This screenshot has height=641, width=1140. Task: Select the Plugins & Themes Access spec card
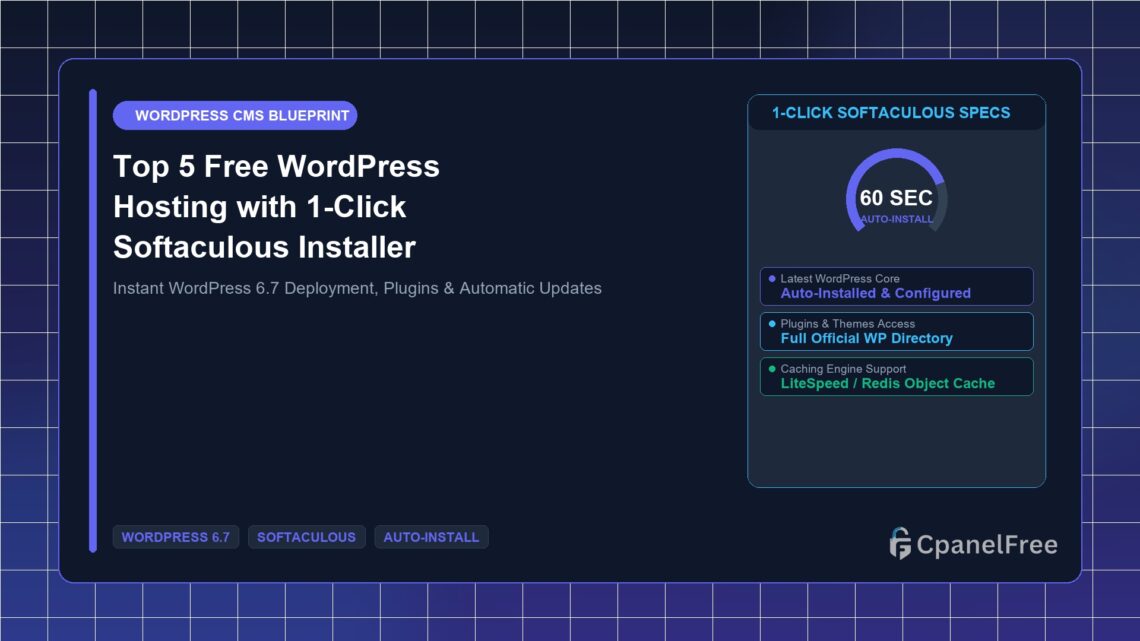pos(896,331)
